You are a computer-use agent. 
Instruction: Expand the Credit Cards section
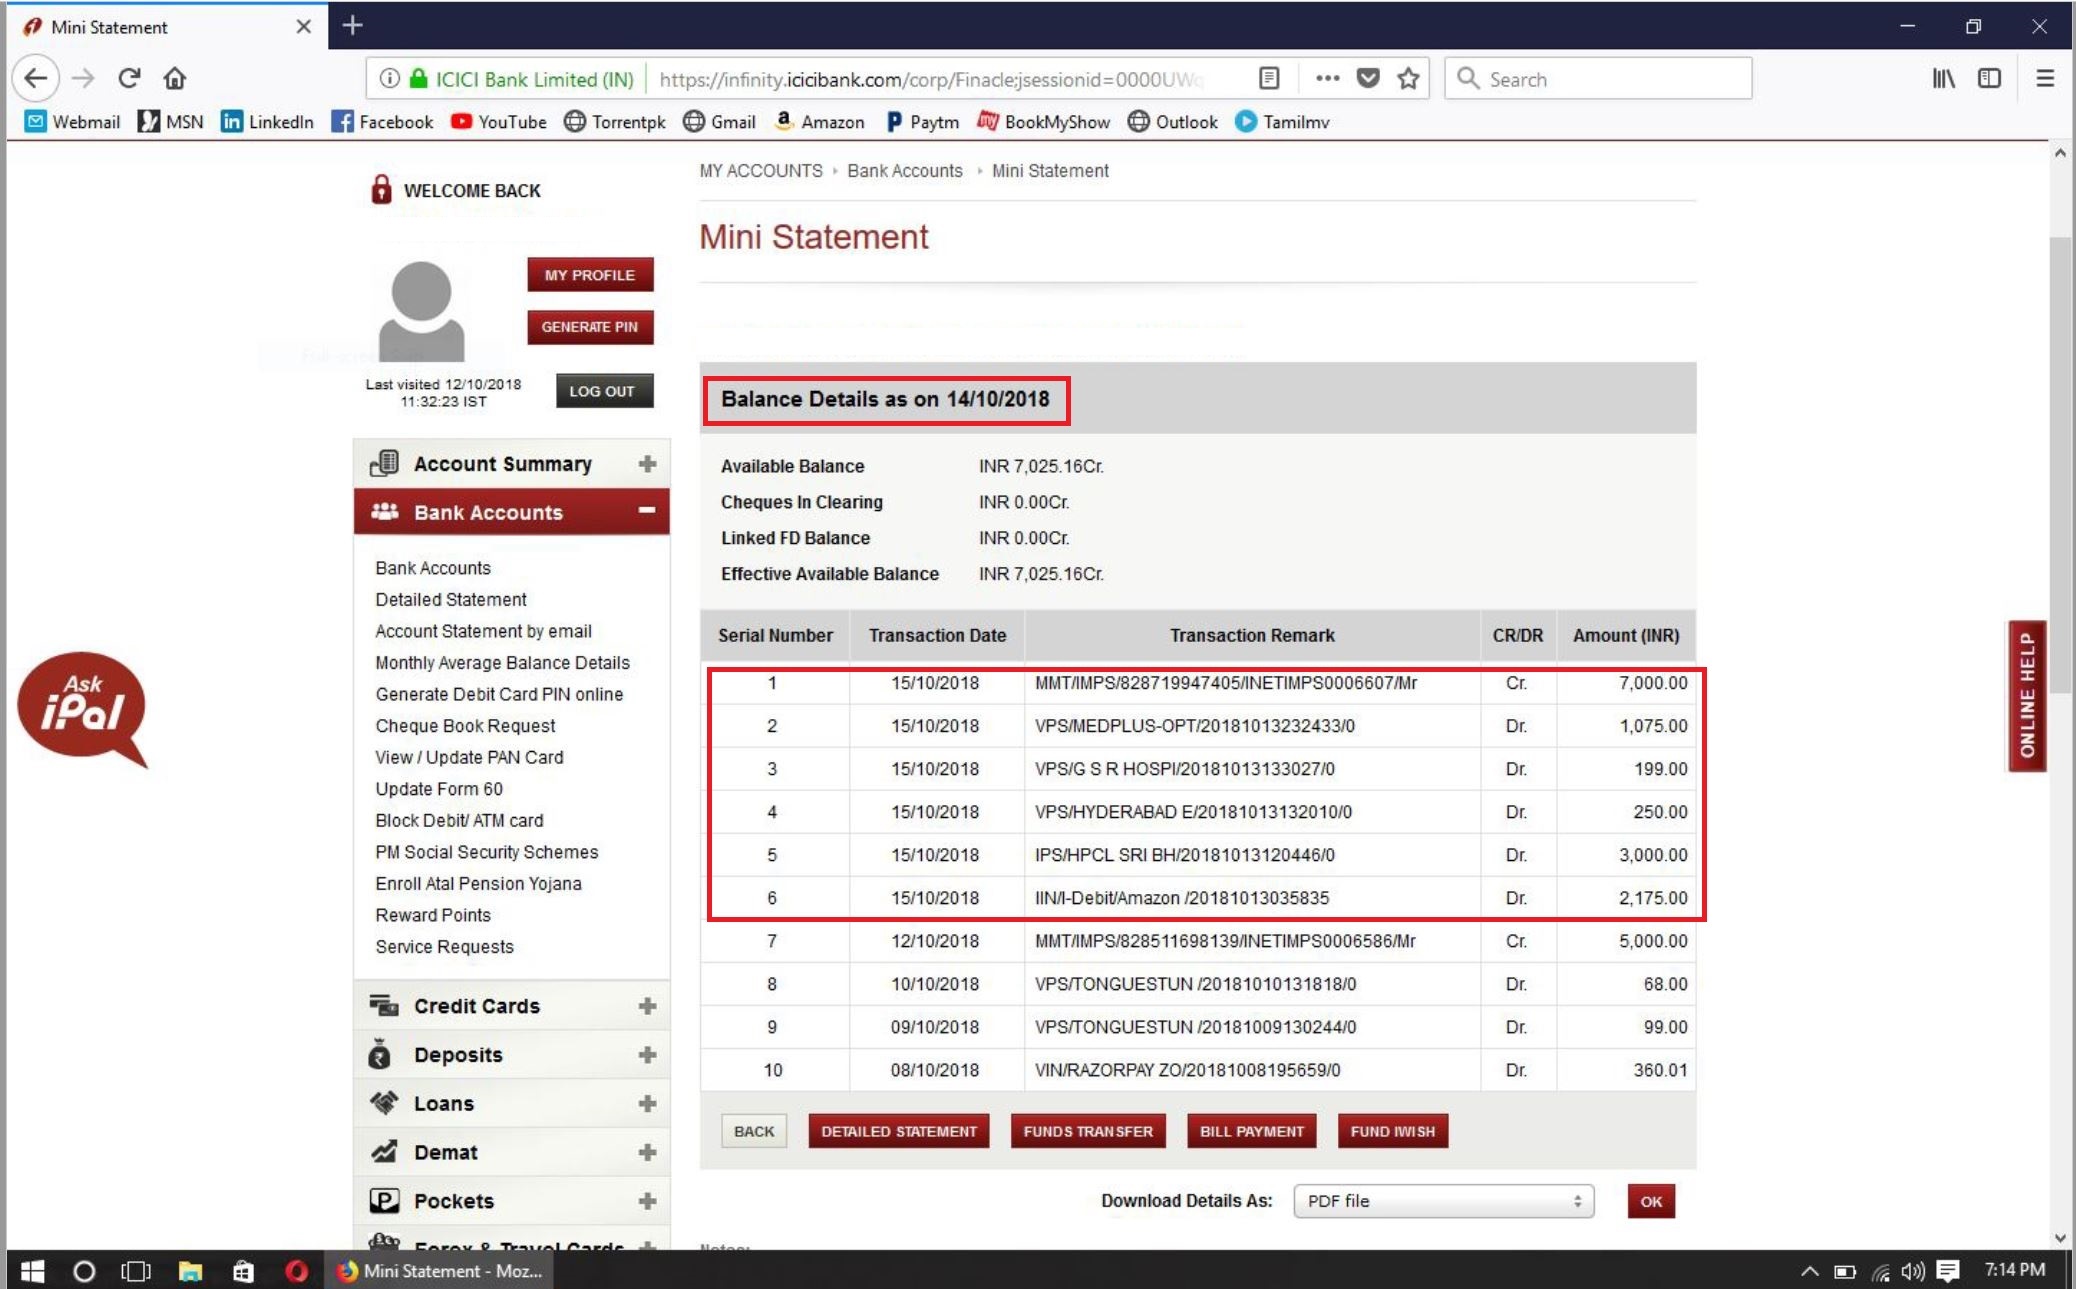point(647,1006)
